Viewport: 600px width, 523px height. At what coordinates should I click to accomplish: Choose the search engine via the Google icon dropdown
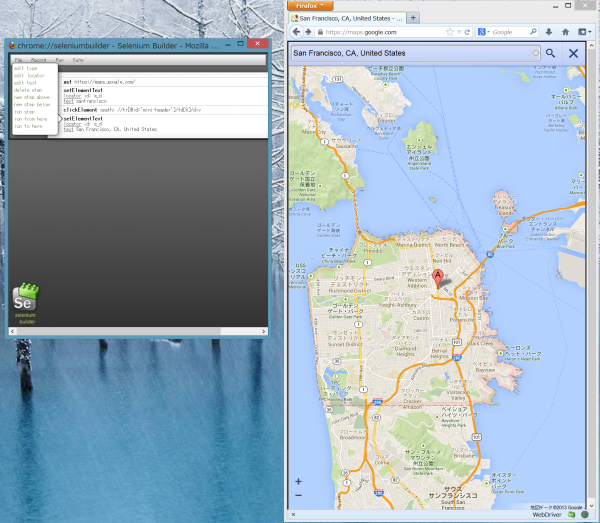(x=483, y=32)
